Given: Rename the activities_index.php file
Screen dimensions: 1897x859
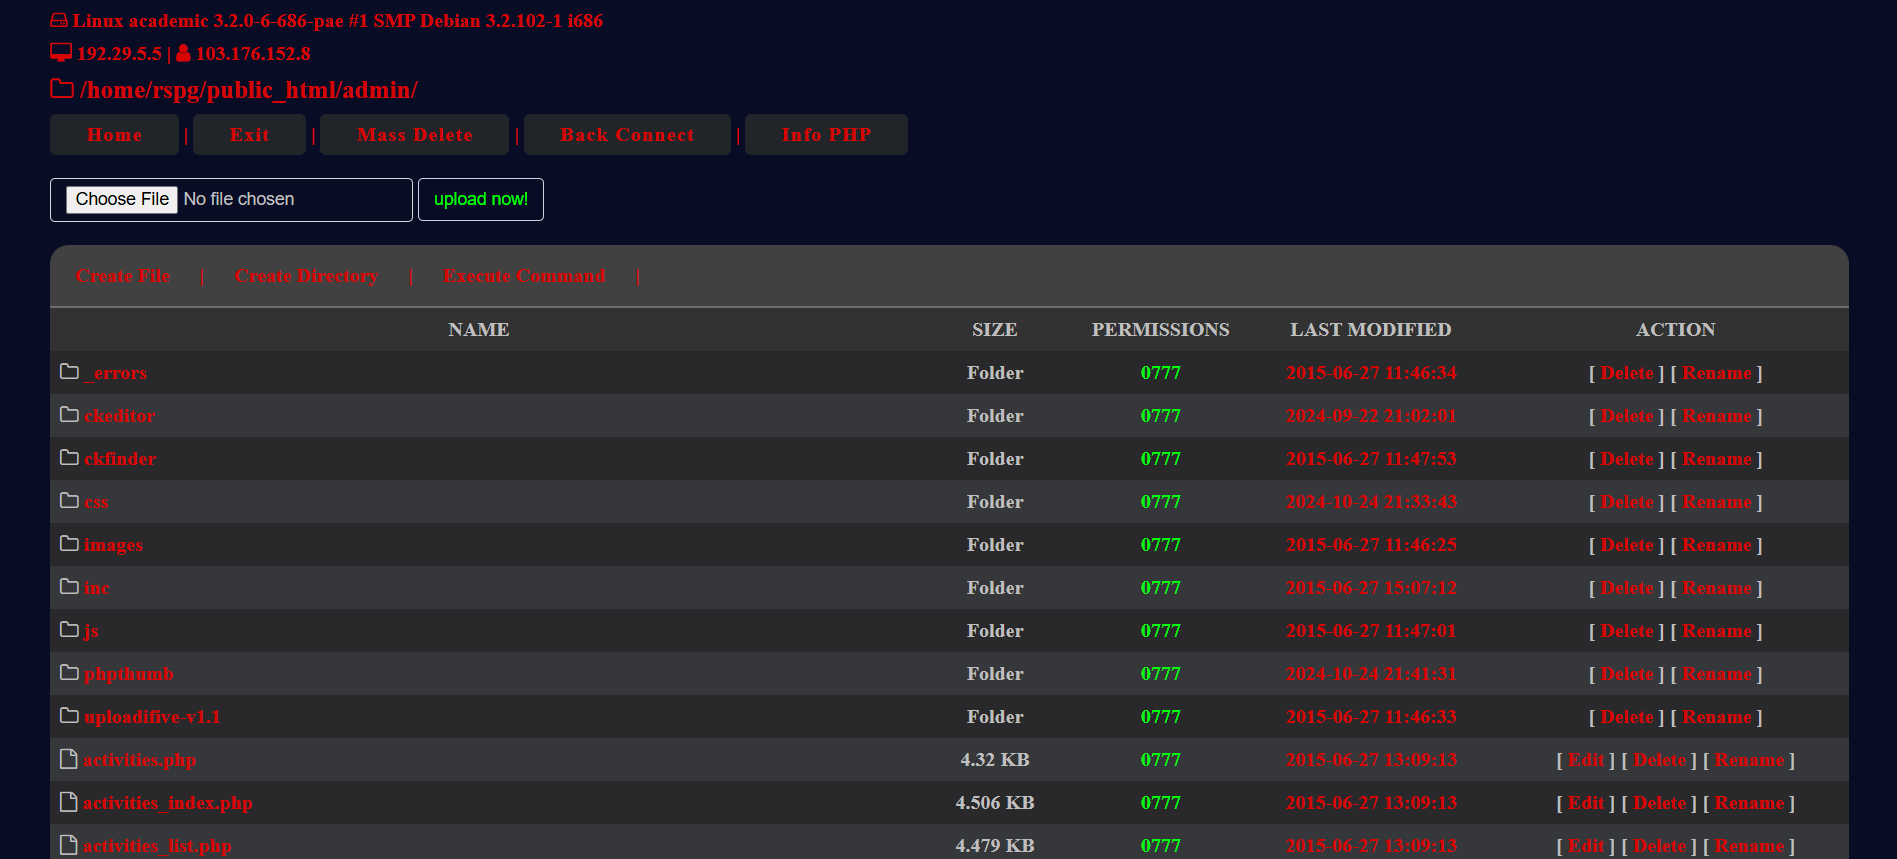Looking at the screenshot, I should click(1750, 803).
